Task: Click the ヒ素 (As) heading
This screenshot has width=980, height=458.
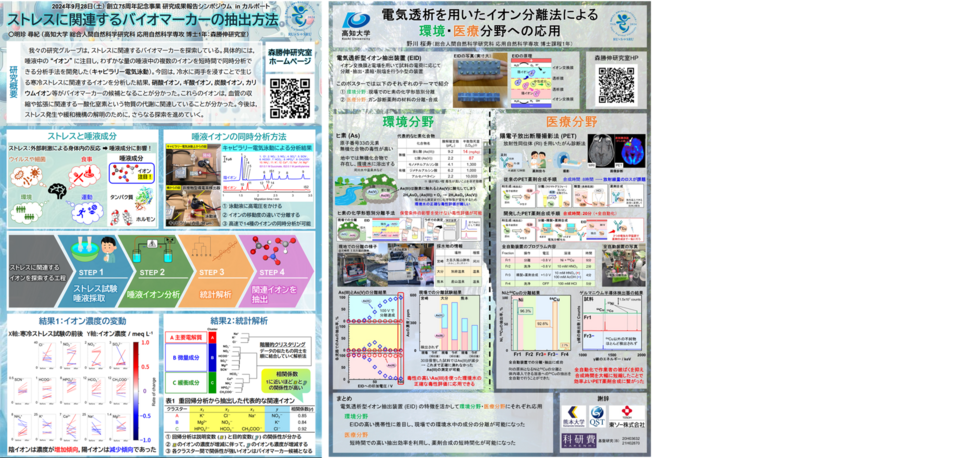Action: tap(346, 134)
